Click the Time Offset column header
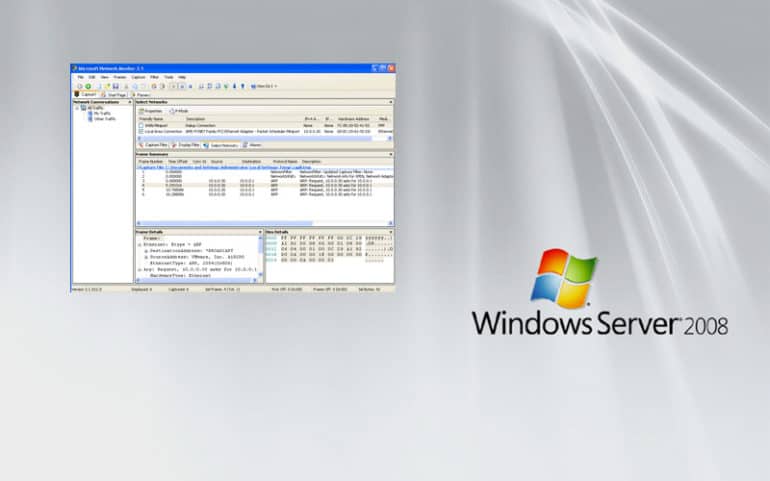This screenshot has width=770, height=481. tap(178, 162)
